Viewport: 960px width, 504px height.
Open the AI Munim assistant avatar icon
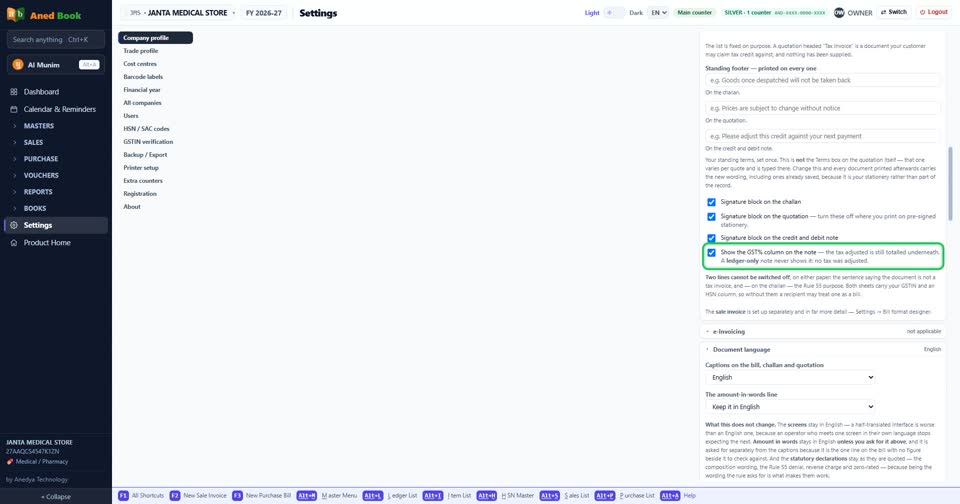coord(18,64)
